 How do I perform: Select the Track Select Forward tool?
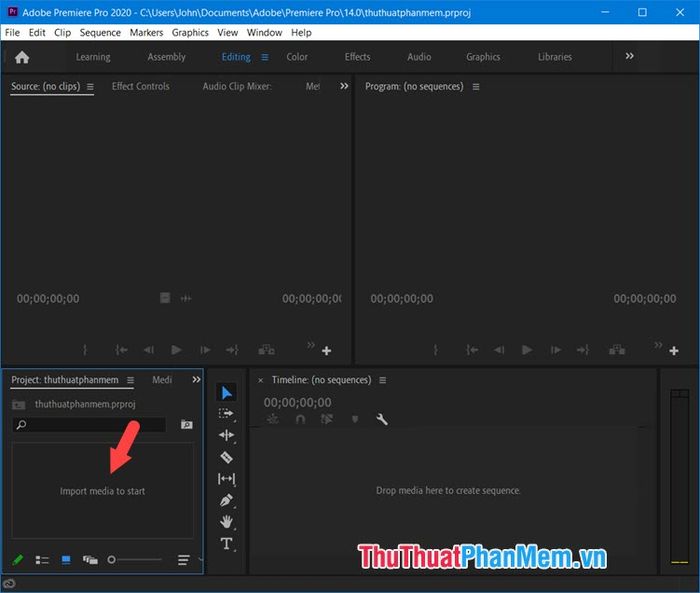pos(226,414)
